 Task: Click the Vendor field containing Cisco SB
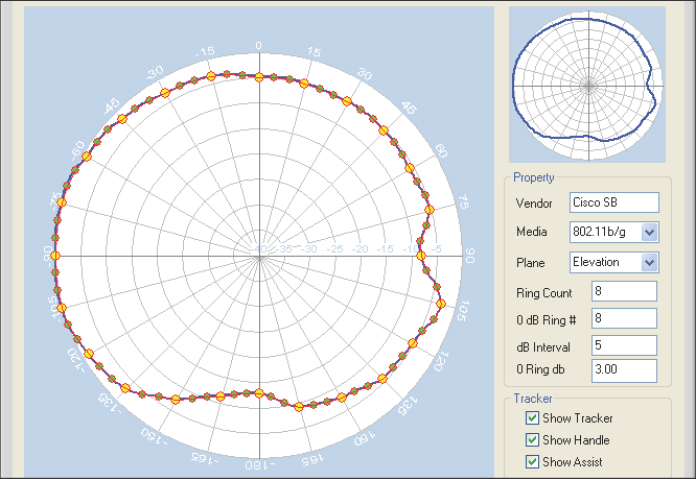point(613,202)
